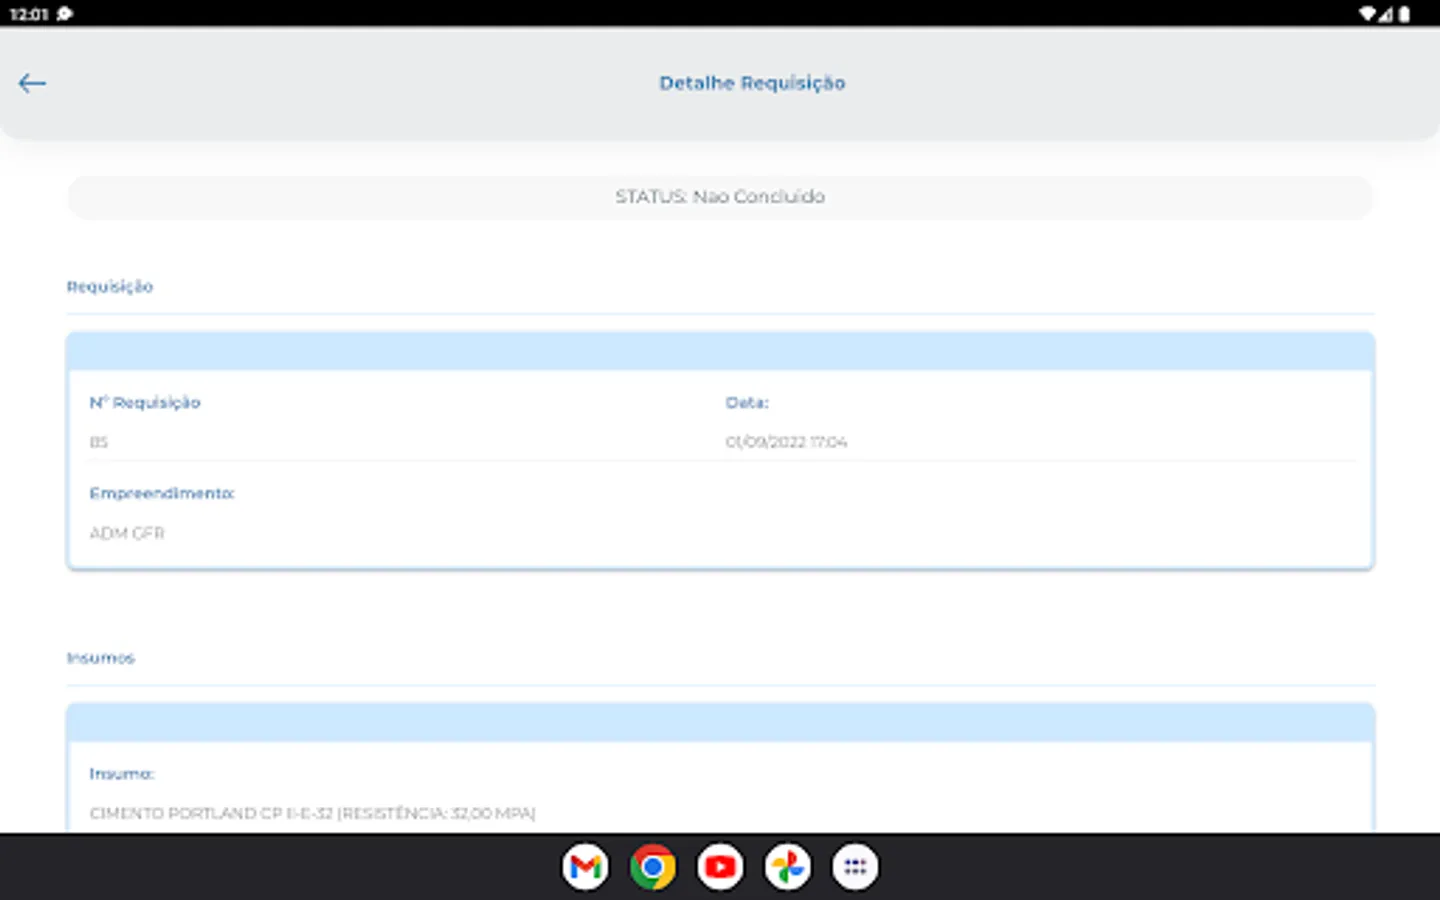
Task: Open the app drawer grid icon
Action: [855, 867]
